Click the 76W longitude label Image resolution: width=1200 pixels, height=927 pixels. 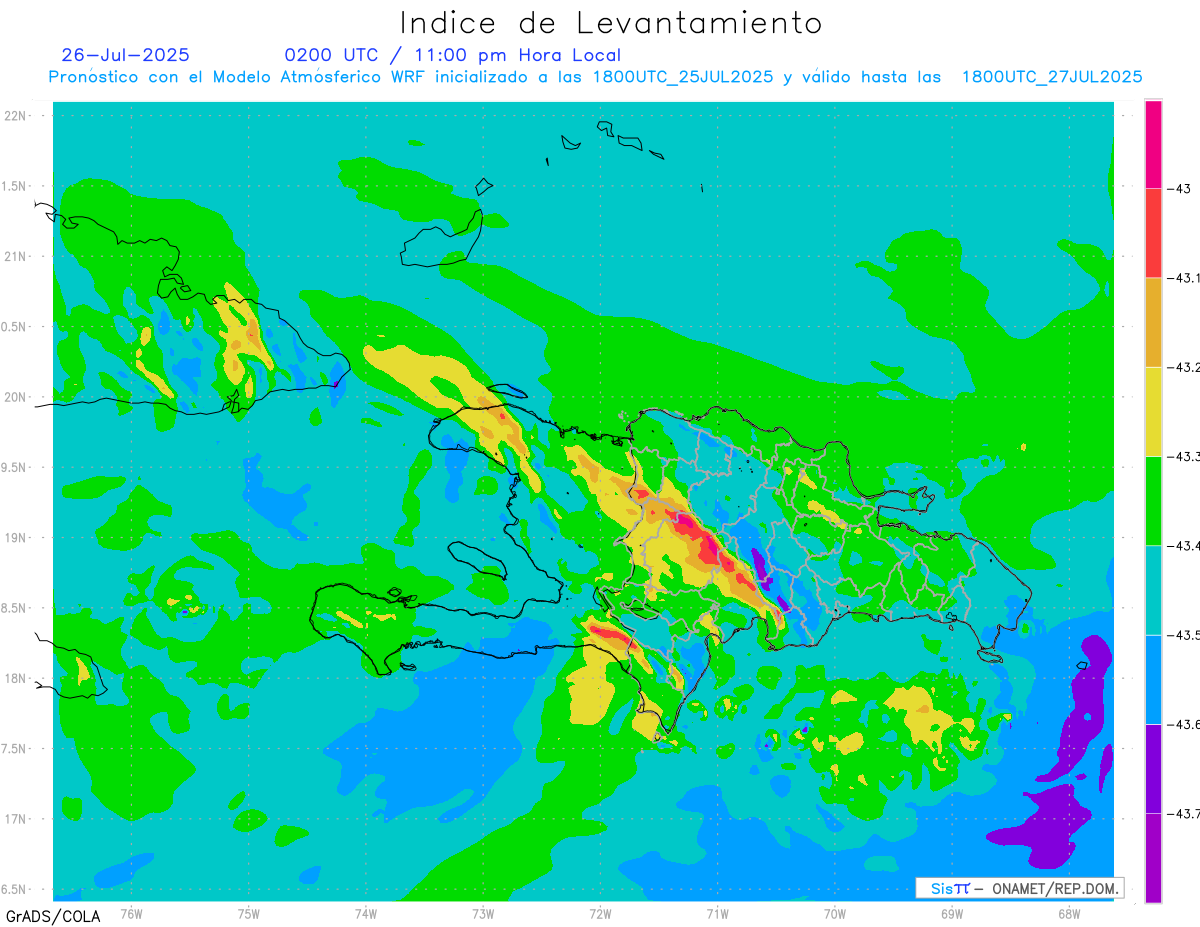131,913
